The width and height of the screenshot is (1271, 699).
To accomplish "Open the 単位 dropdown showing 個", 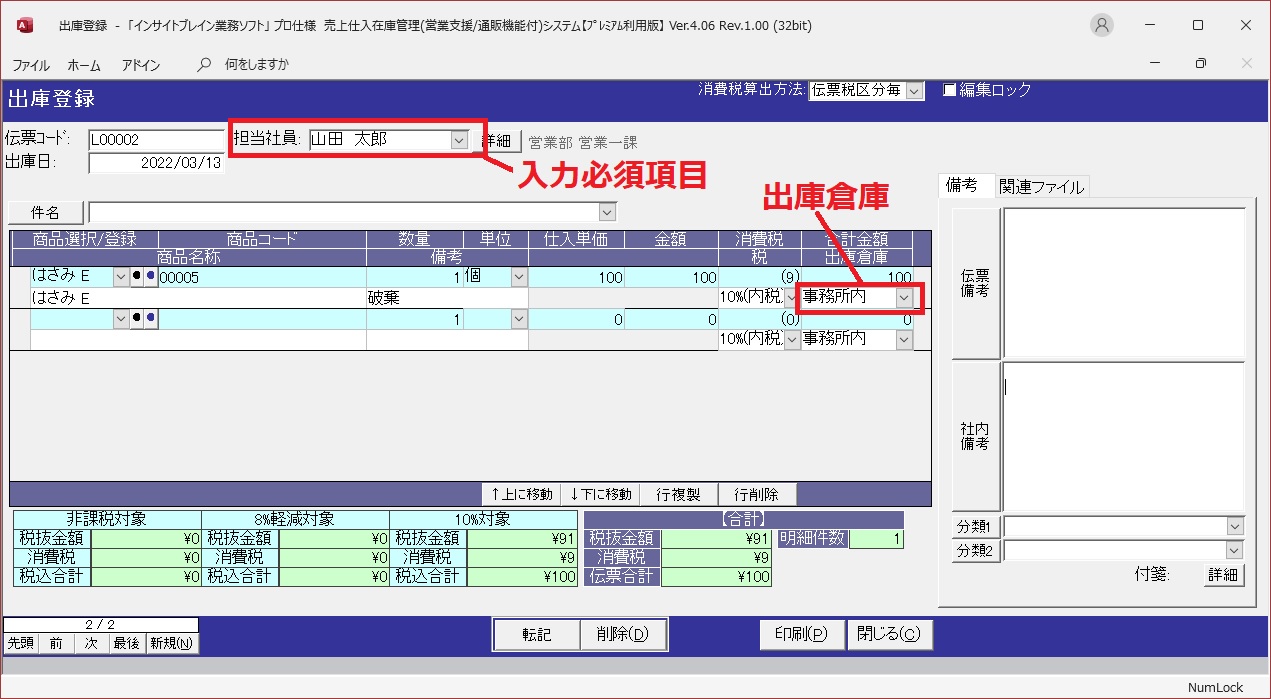I will 519,277.
